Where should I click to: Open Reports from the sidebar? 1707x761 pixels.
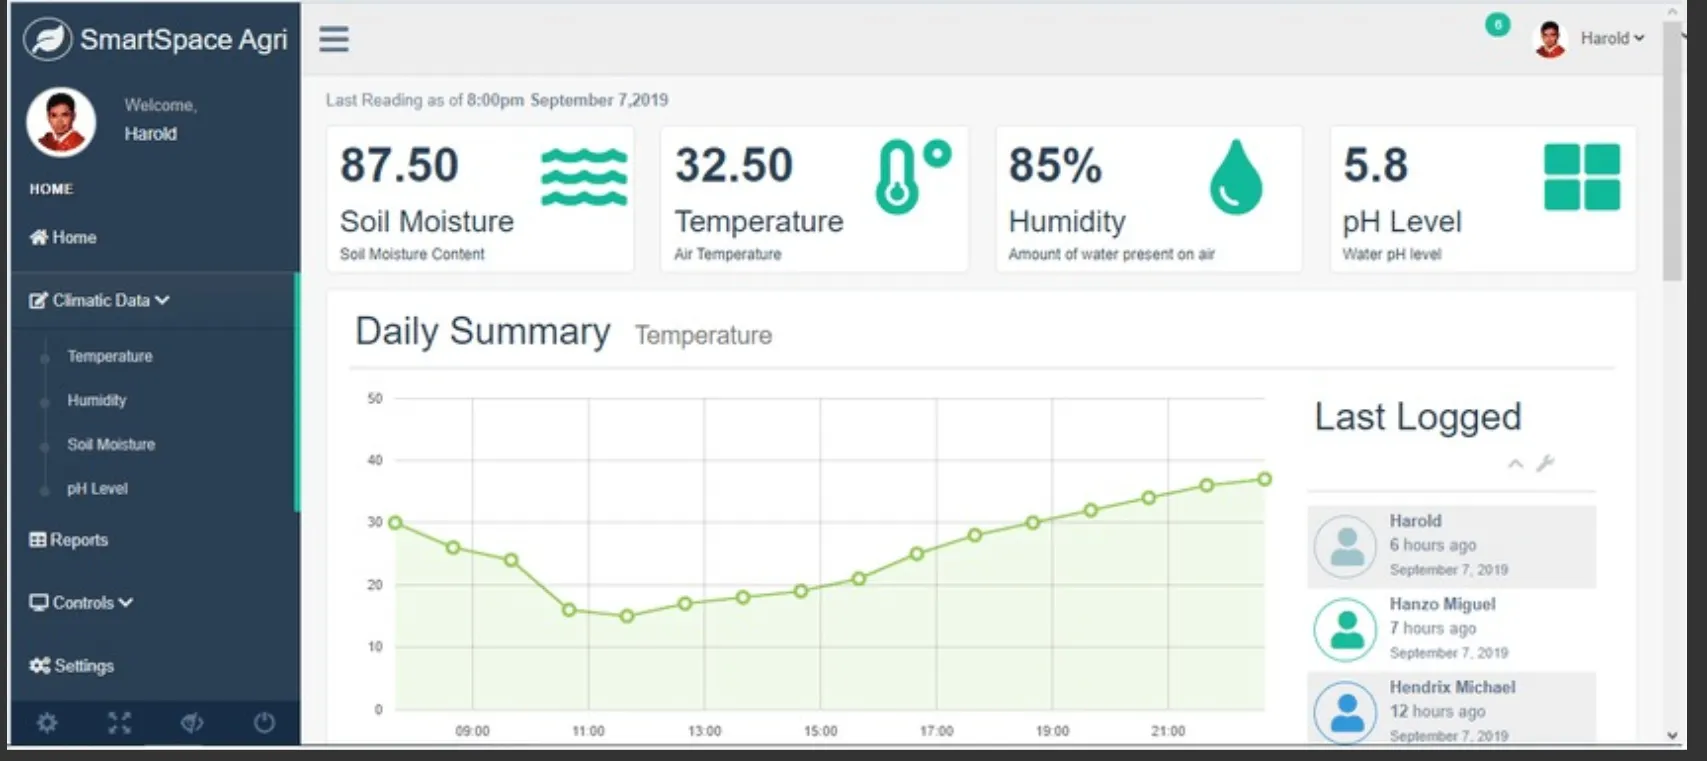(x=69, y=540)
